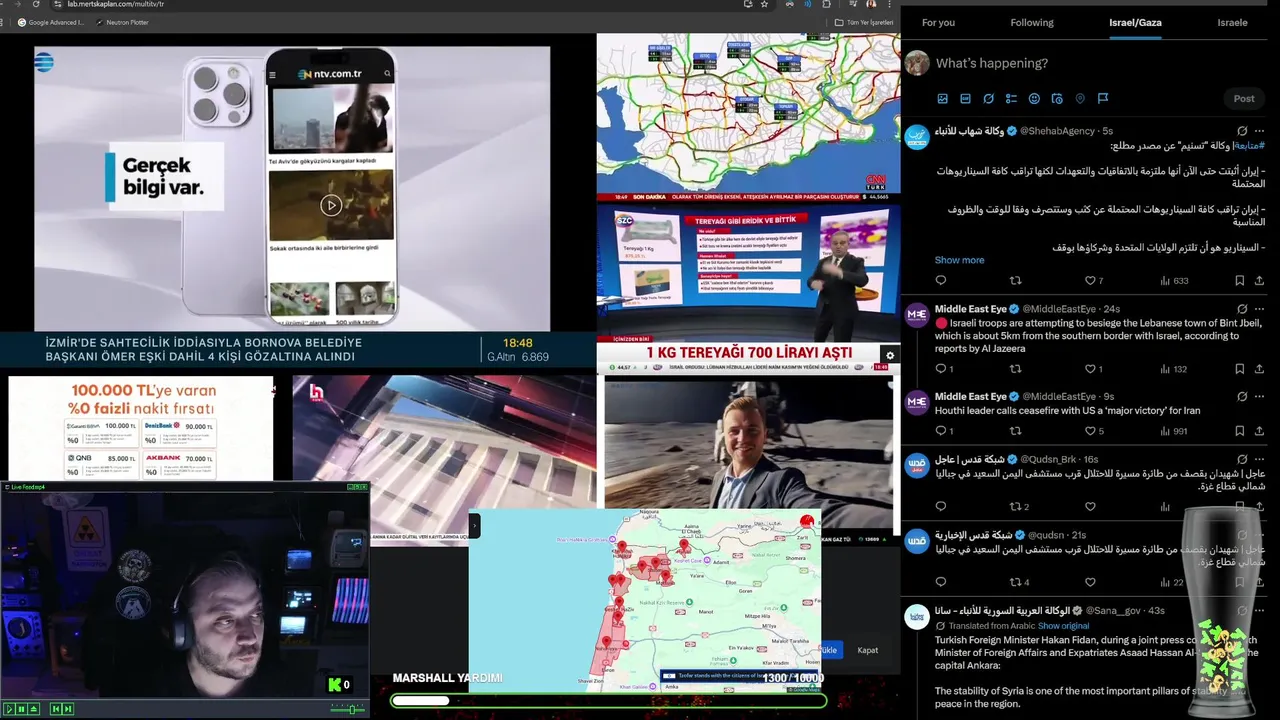This screenshot has height=720, width=1280.
Task: Open more options on @qudsn post
Action: [x=1259, y=535]
